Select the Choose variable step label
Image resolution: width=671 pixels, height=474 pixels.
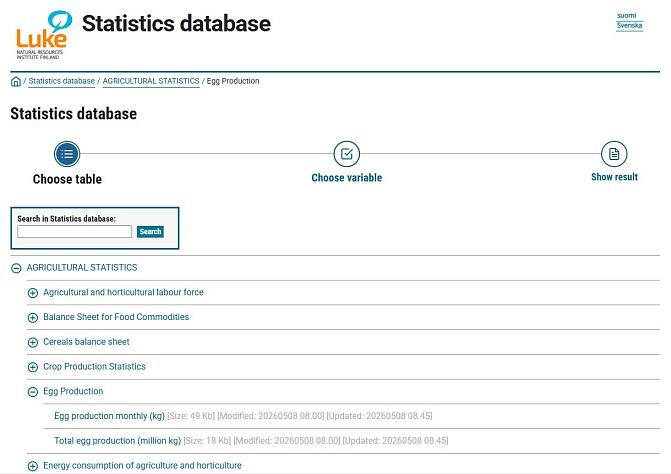pos(347,178)
